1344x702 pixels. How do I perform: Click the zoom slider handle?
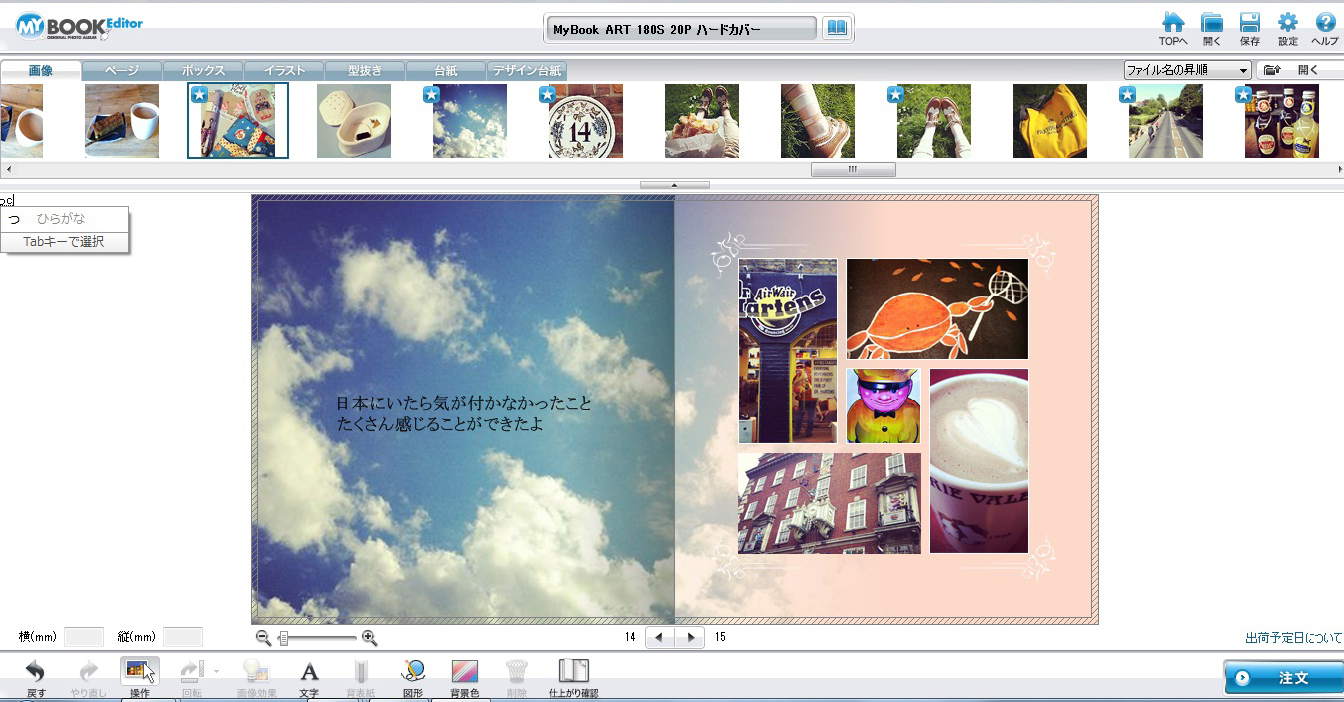(284, 638)
